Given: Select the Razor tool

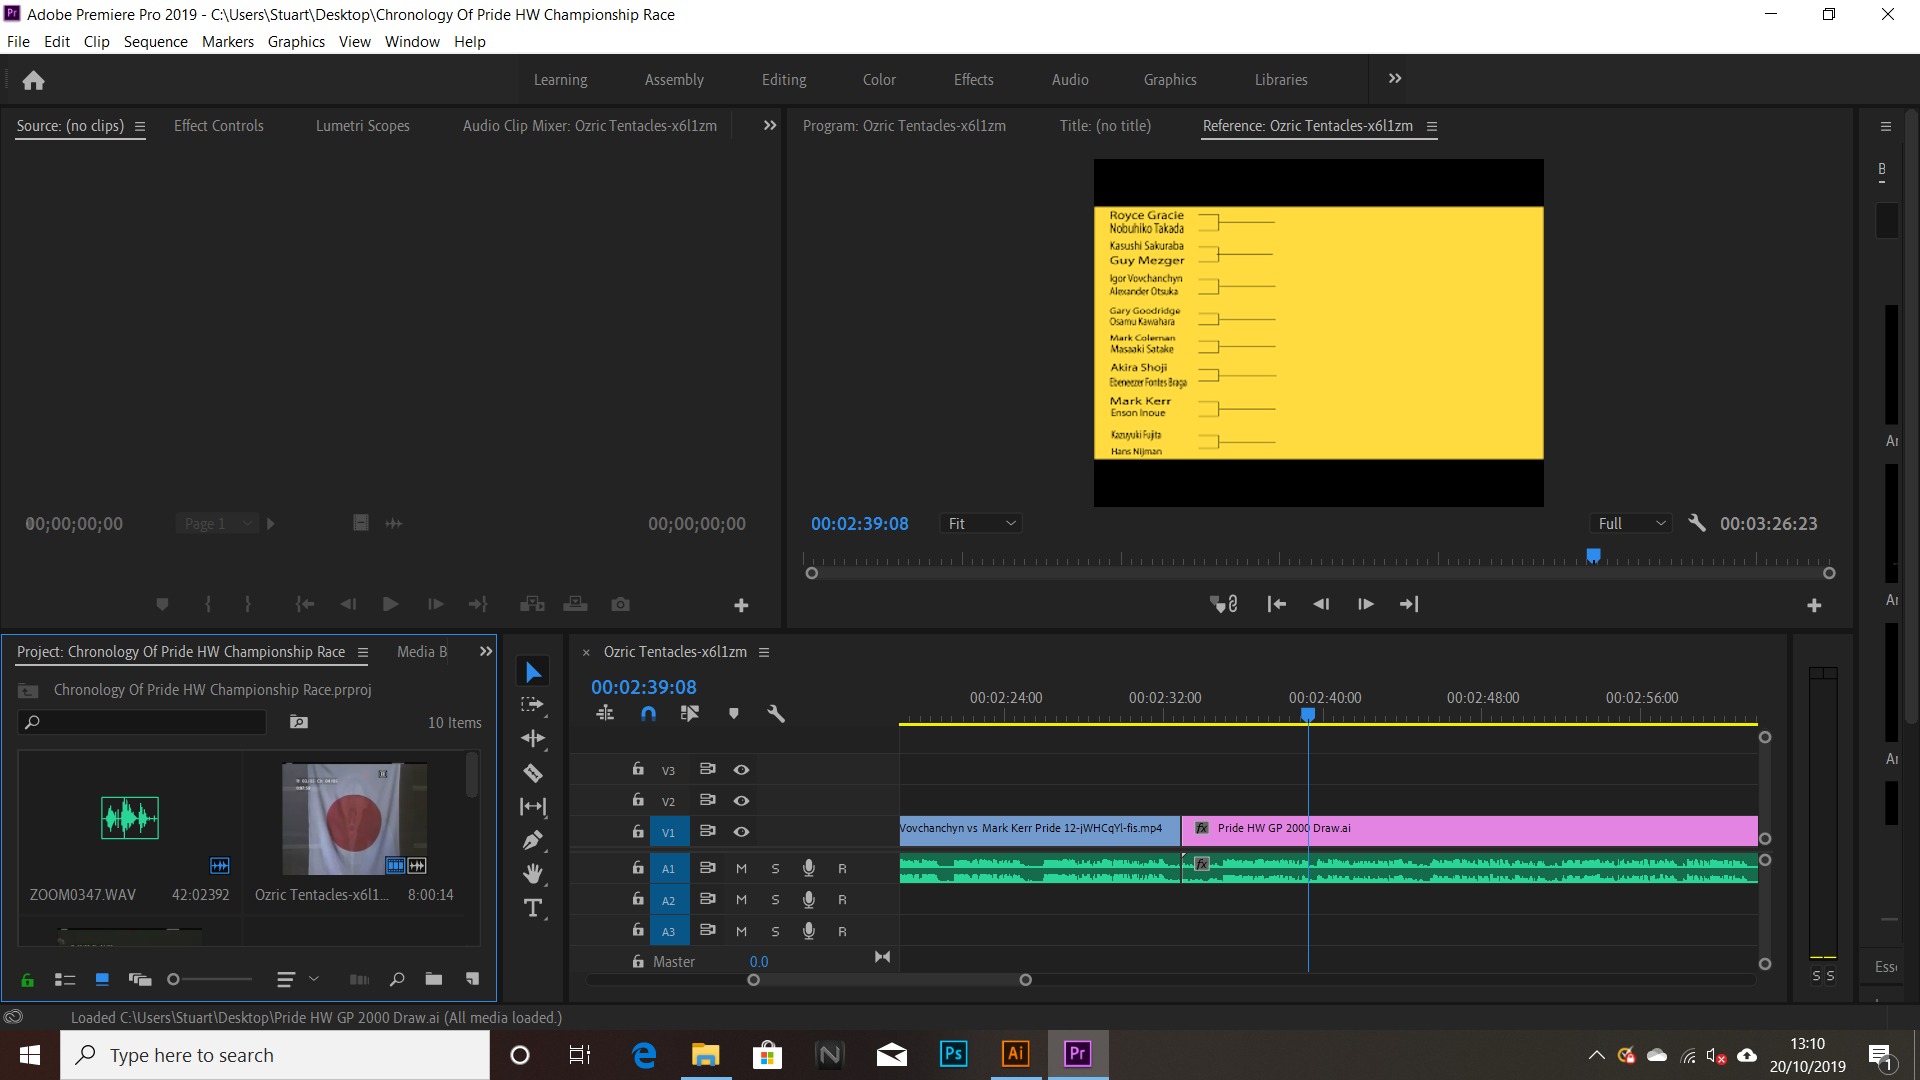Looking at the screenshot, I should point(533,773).
